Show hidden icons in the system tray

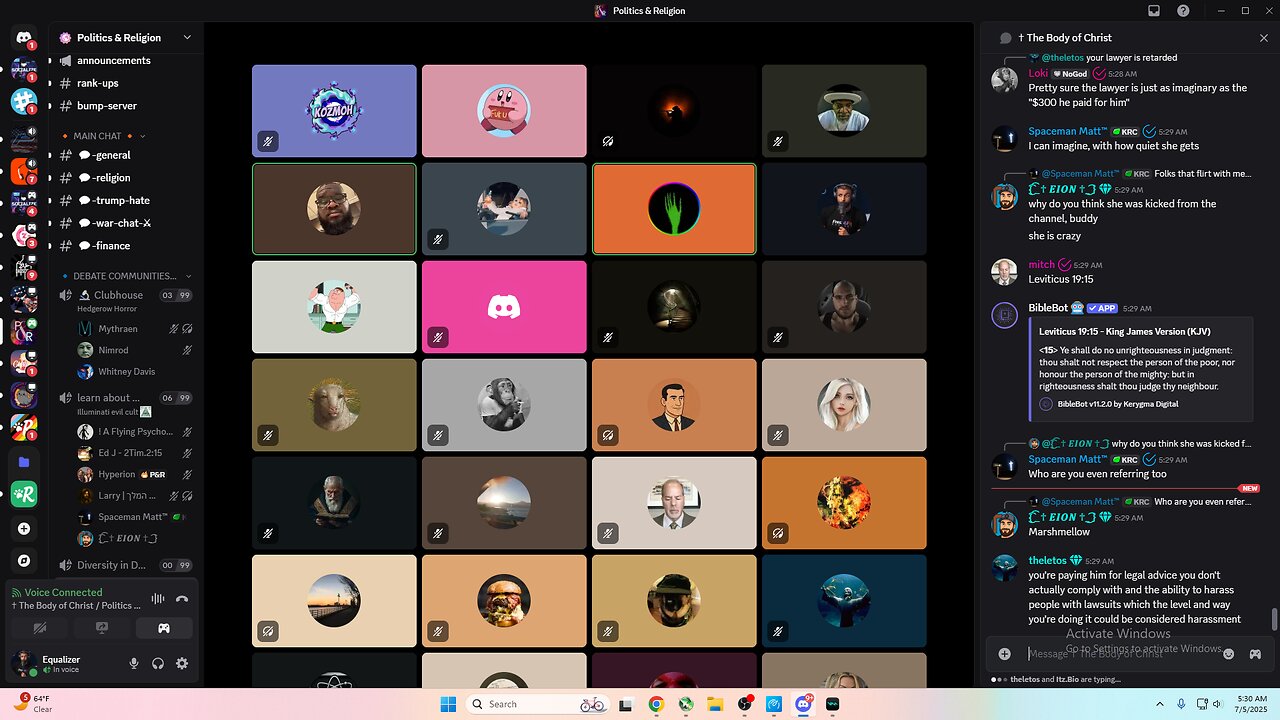pos(1160,704)
